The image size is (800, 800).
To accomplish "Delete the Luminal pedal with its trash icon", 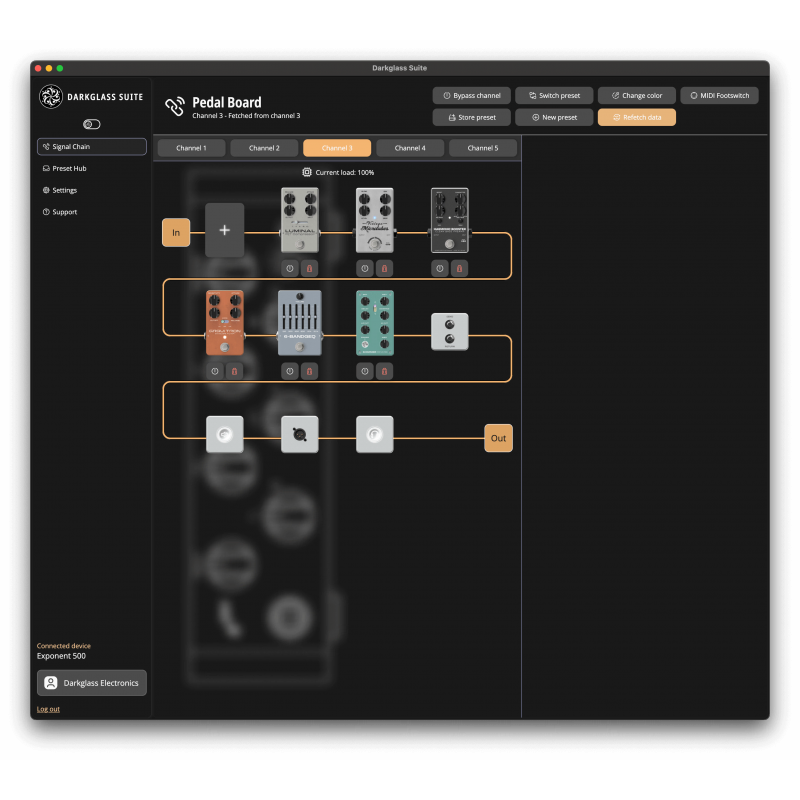I will (x=310, y=268).
